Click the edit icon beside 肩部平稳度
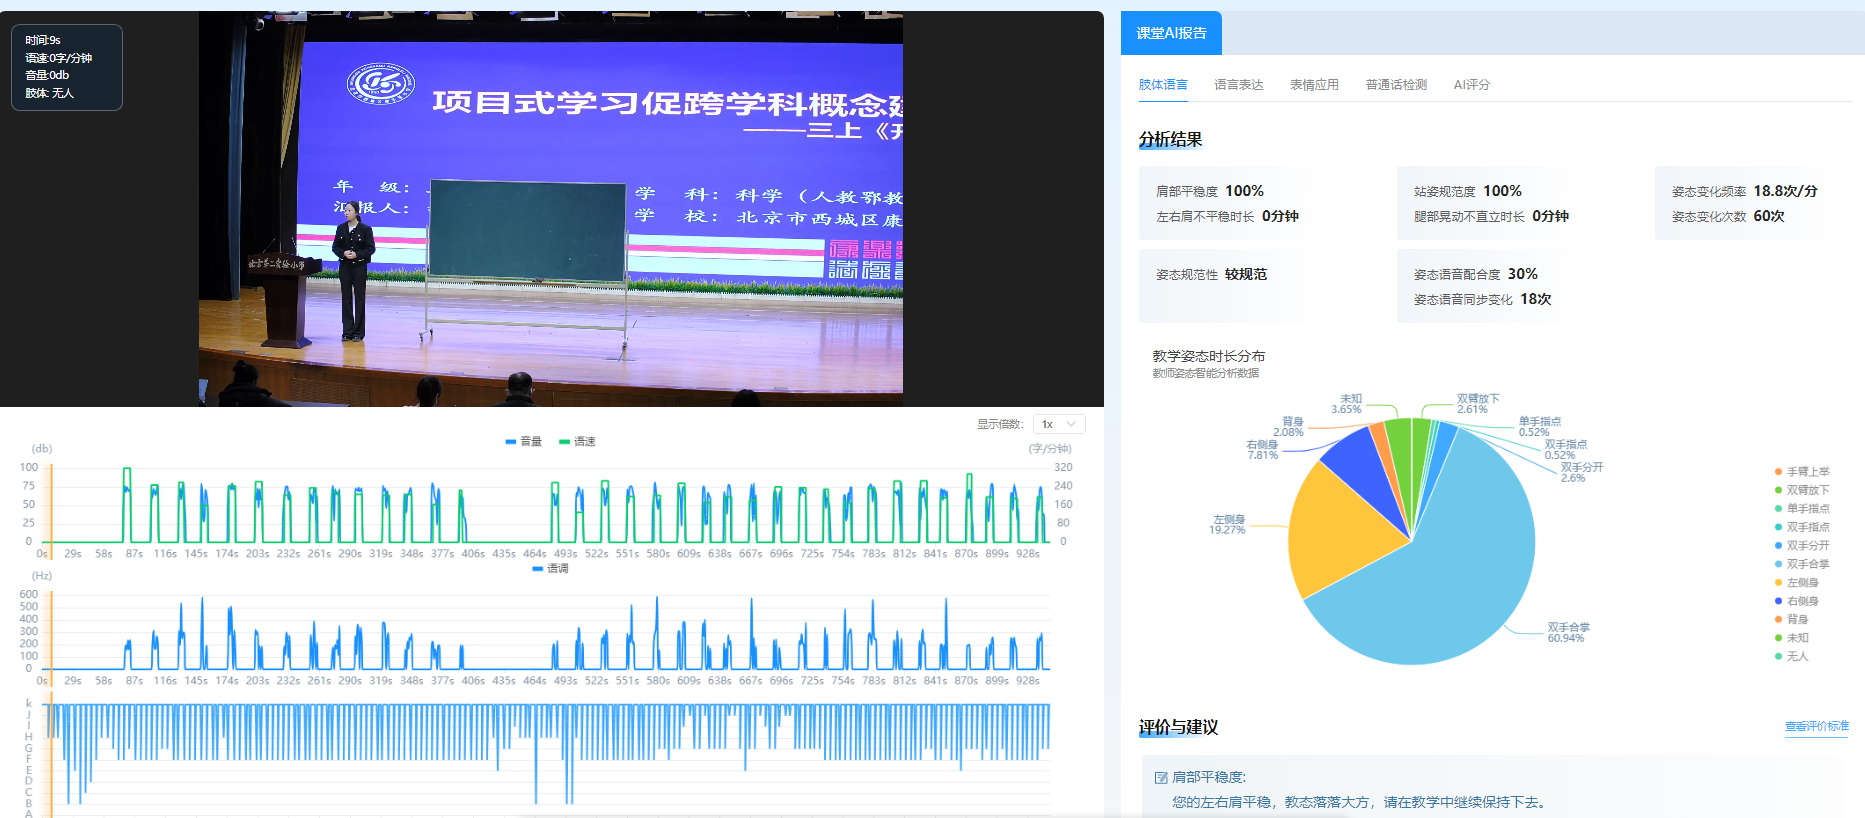This screenshot has height=818, width=1865. (1160, 777)
